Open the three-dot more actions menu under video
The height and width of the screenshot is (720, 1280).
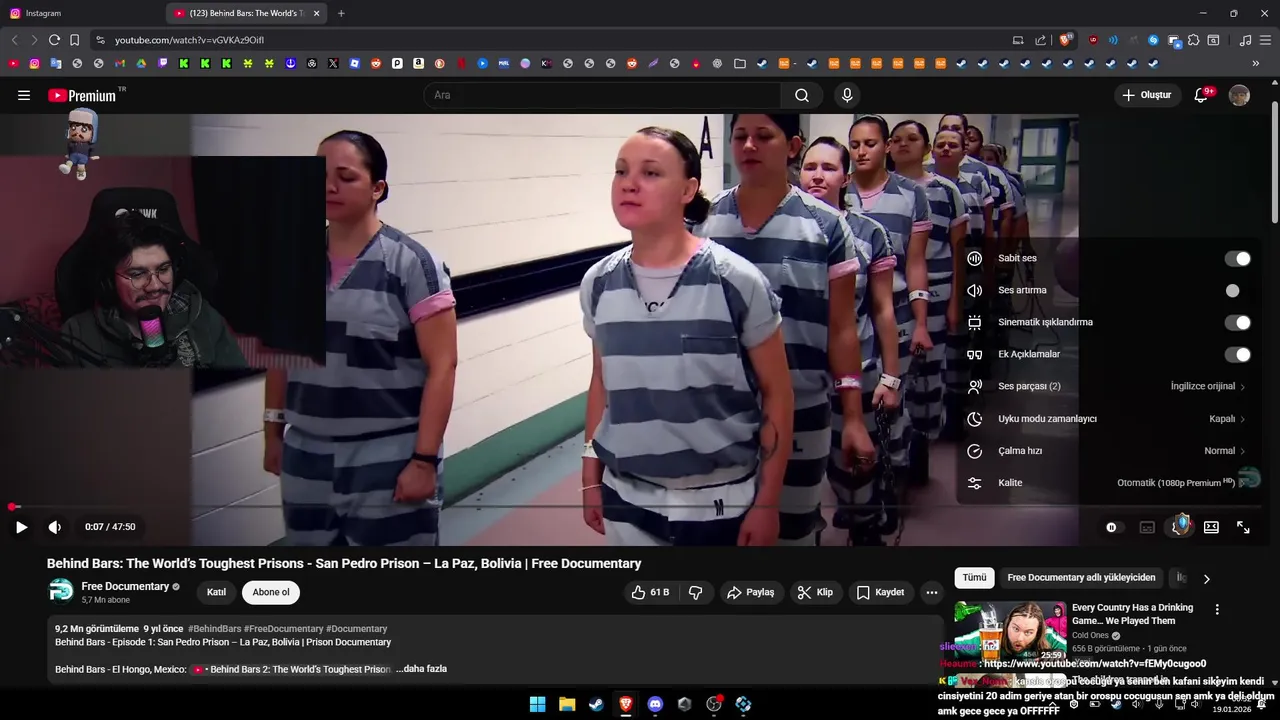tap(932, 592)
